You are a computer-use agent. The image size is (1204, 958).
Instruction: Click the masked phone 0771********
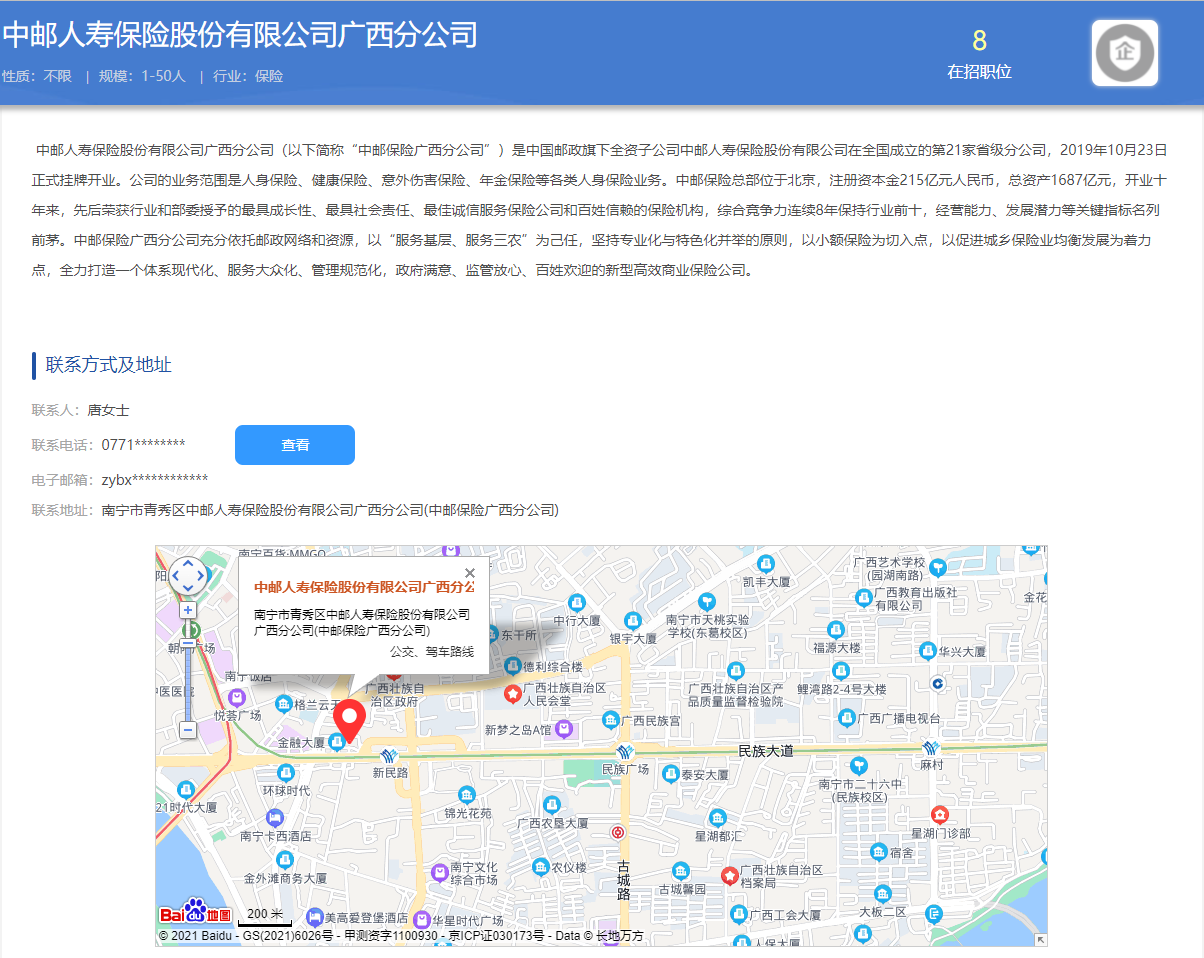143,445
